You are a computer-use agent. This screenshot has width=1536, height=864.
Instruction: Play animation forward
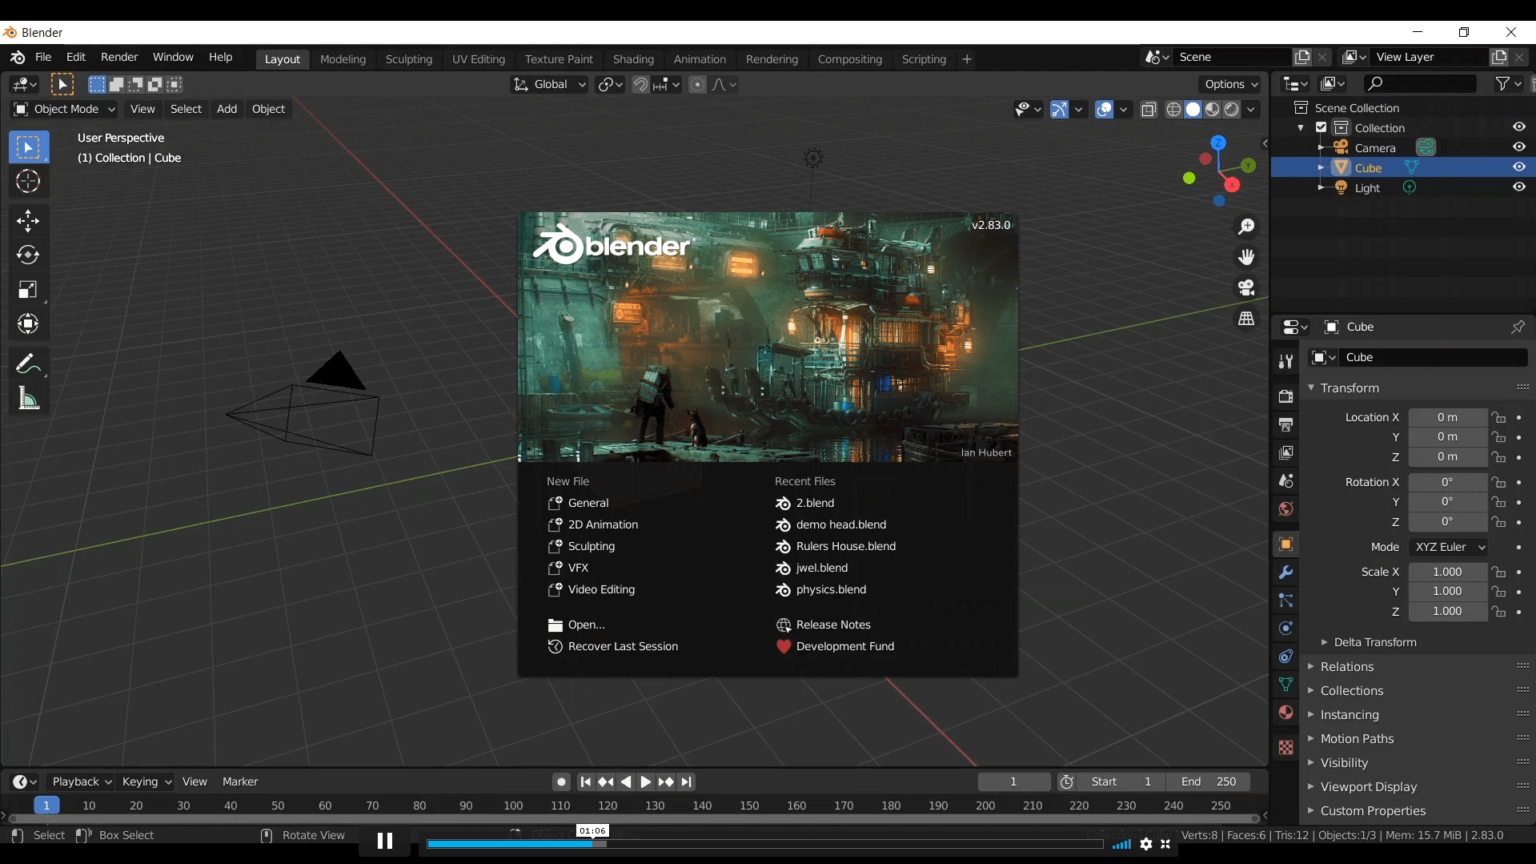point(646,782)
